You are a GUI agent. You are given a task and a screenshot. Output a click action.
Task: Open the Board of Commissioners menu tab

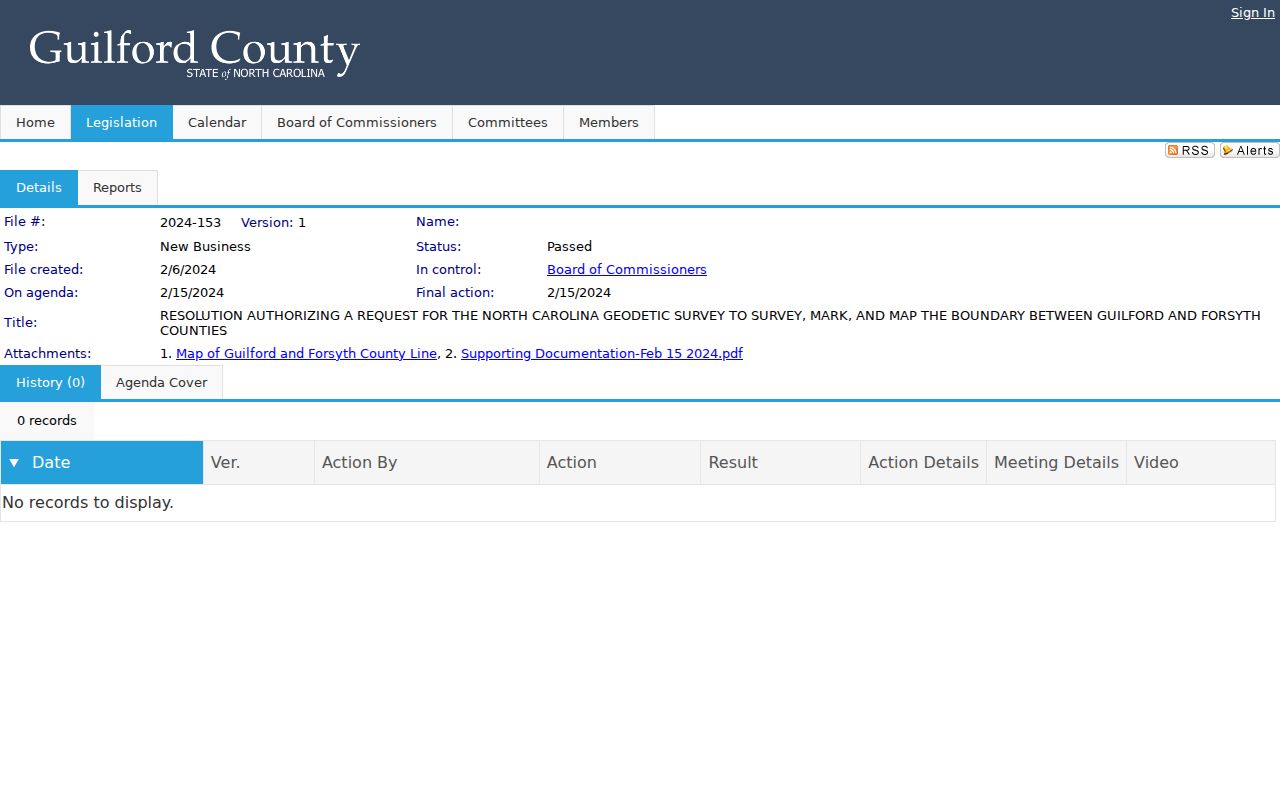357,122
